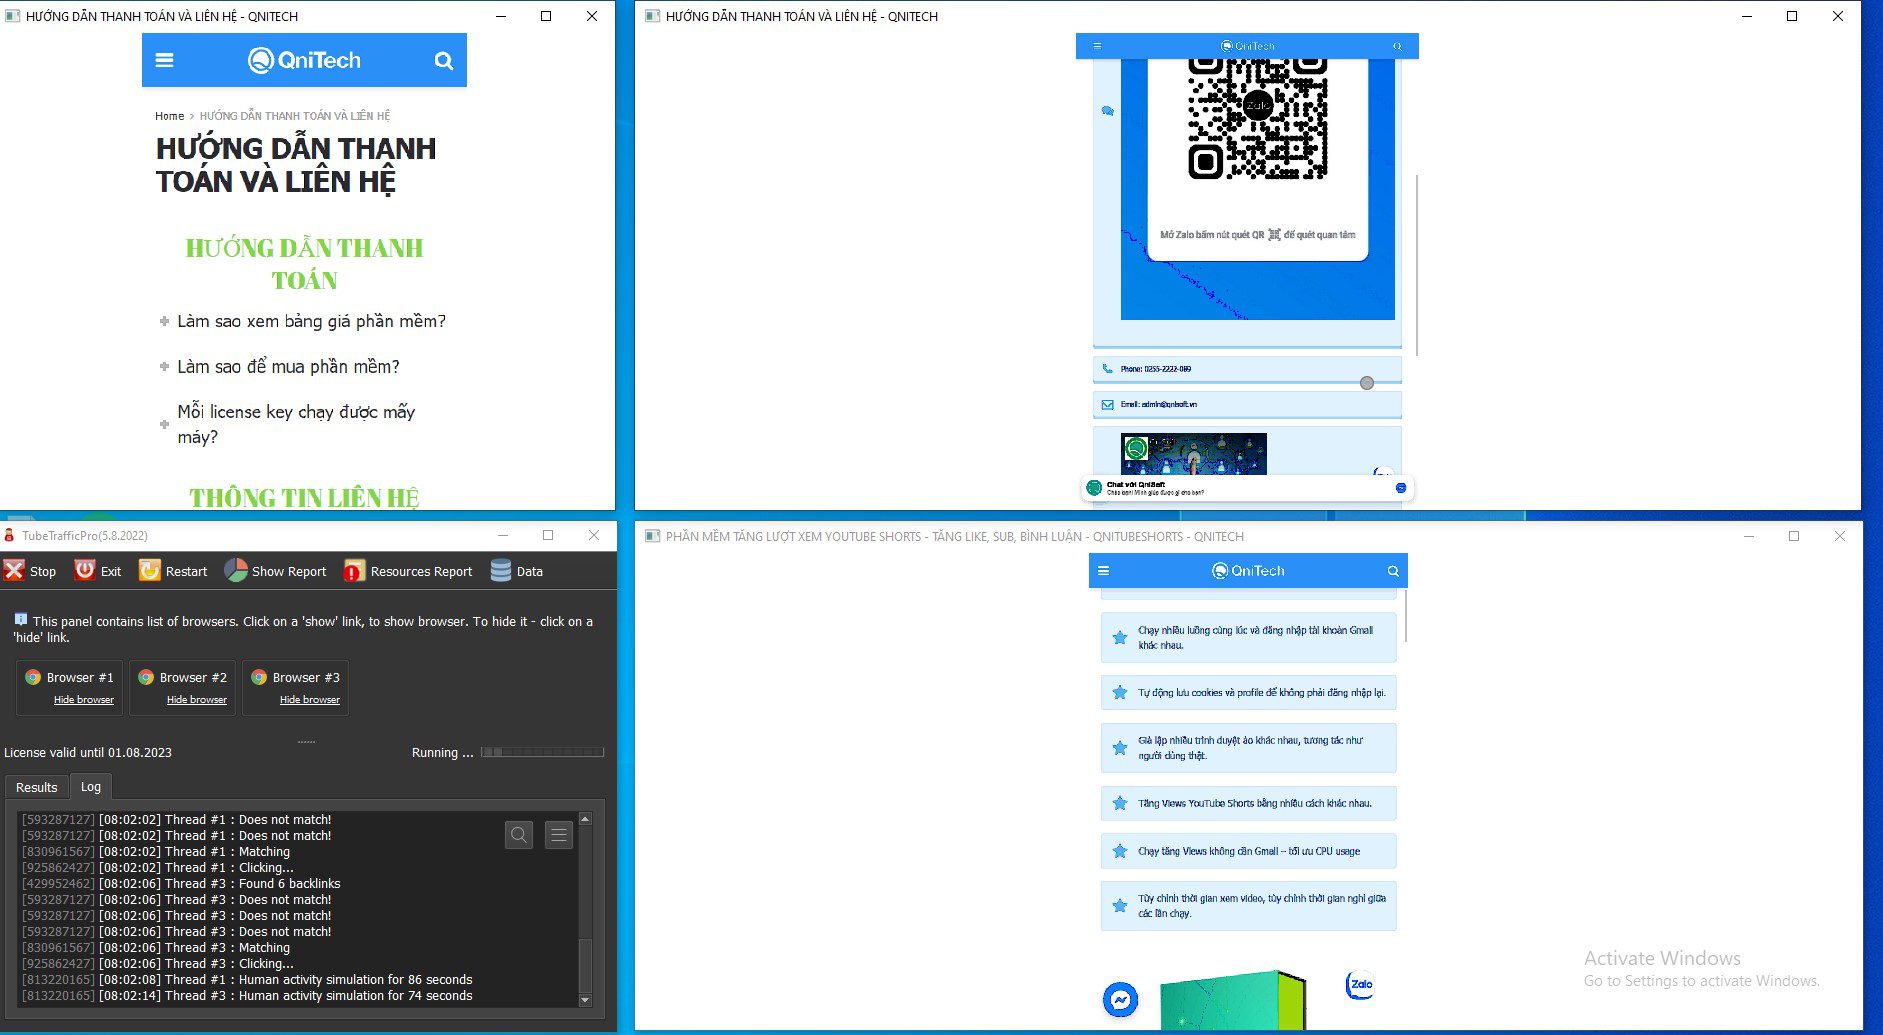1883x1035 pixels.
Task: Click 'THÔNG TIN LIÊN HỆ' heading
Action: click(304, 497)
